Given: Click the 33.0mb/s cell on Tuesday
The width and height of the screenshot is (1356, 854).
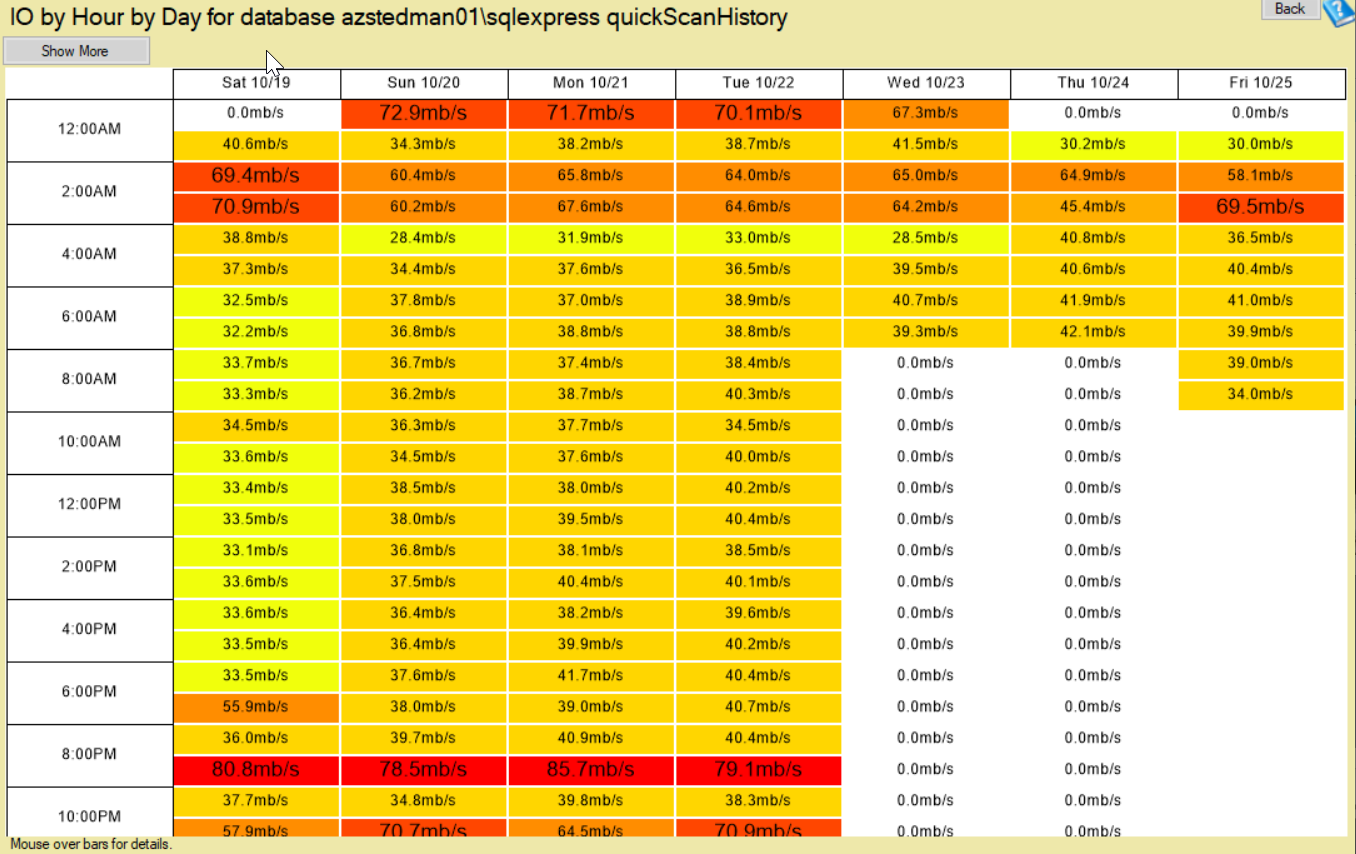Looking at the screenshot, I should tap(758, 238).
